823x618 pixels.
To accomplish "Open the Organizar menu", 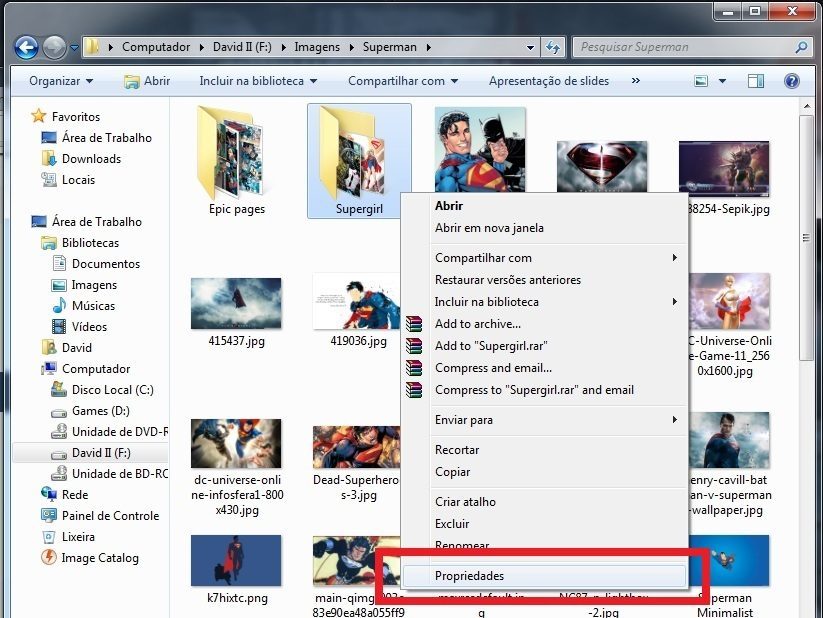I will click(x=61, y=81).
